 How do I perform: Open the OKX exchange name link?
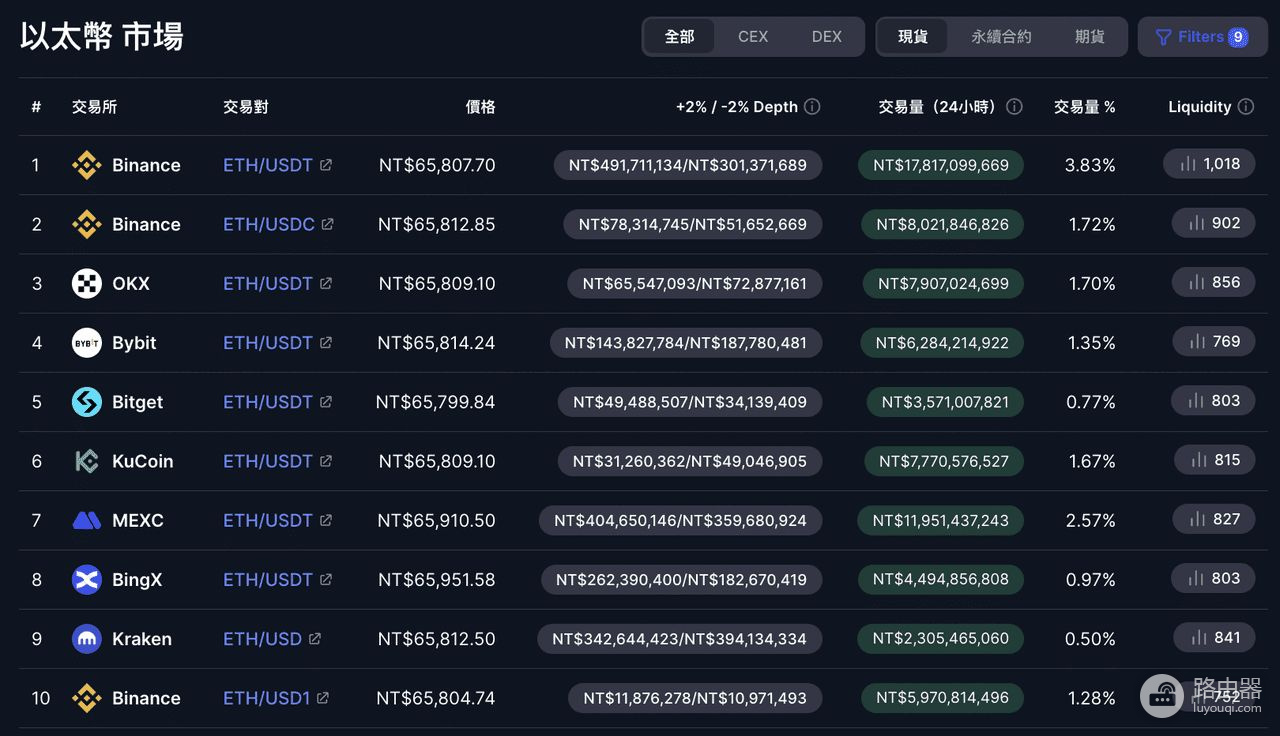click(131, 283)
